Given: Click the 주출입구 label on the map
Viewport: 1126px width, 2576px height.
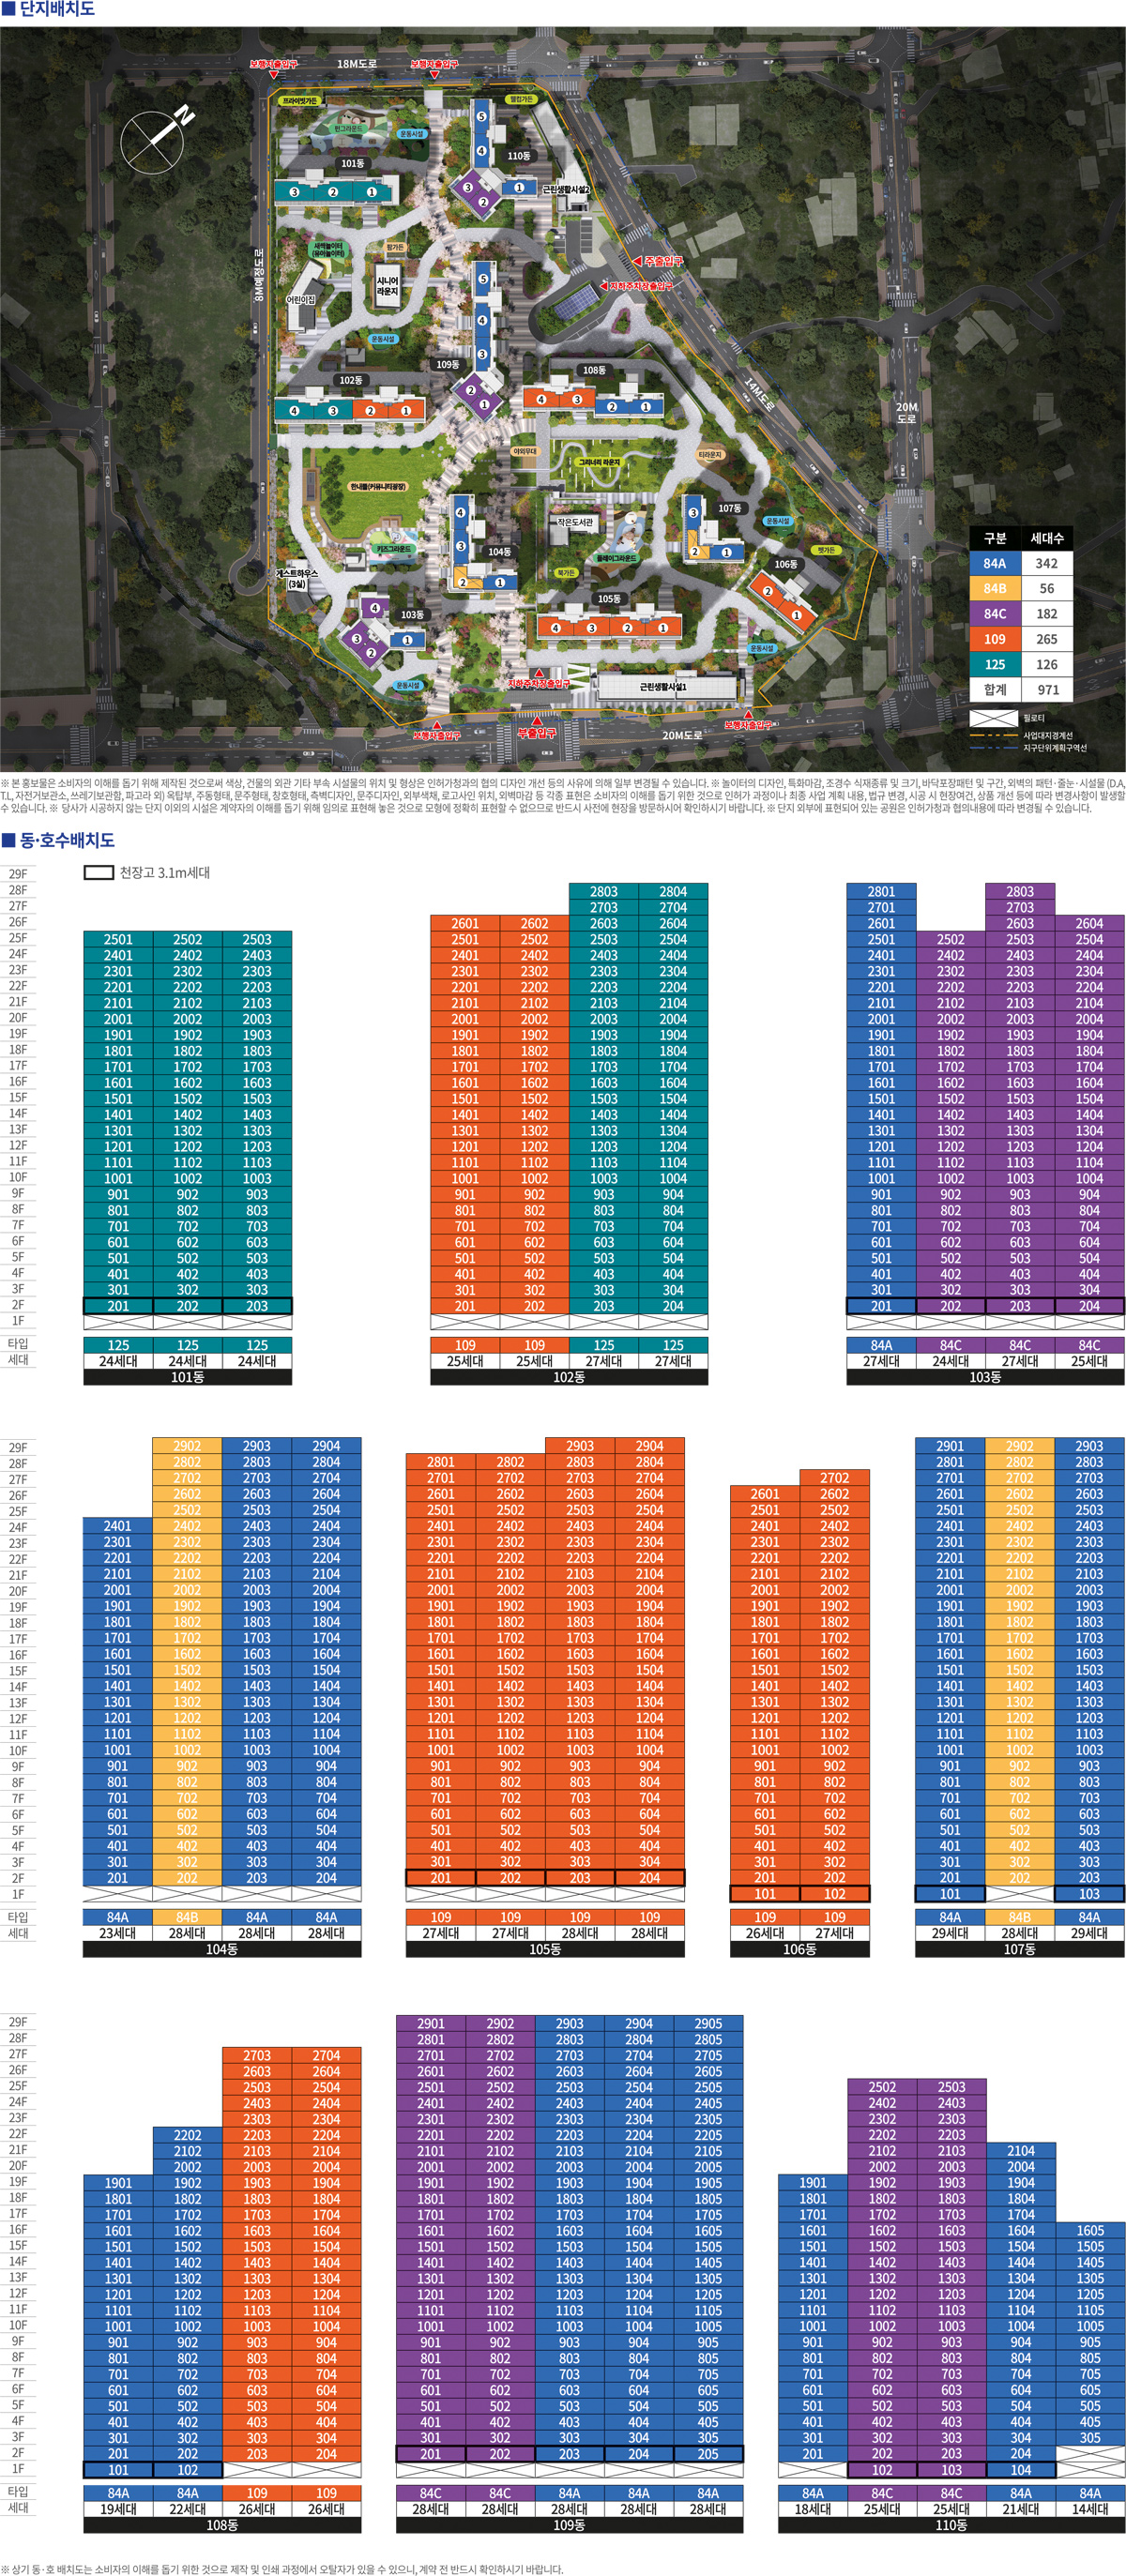Looking at the screenshot, I should (x=663, y=261).
